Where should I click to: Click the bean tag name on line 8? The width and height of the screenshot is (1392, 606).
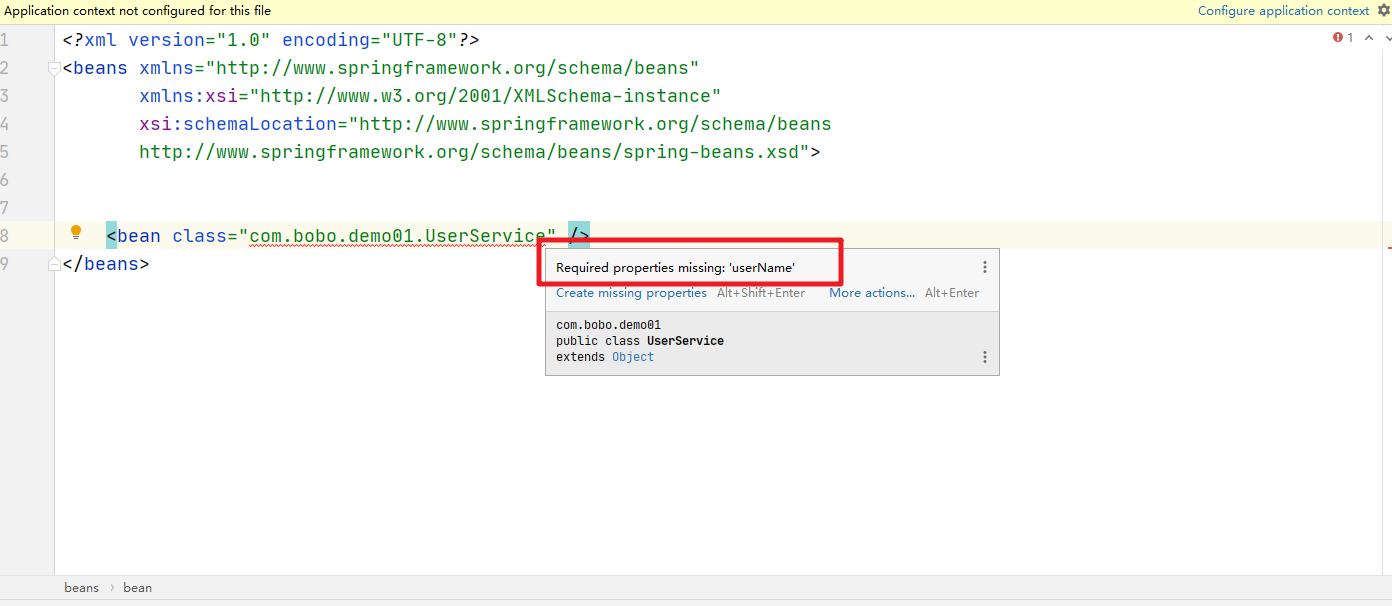click(x=139, y=236)
